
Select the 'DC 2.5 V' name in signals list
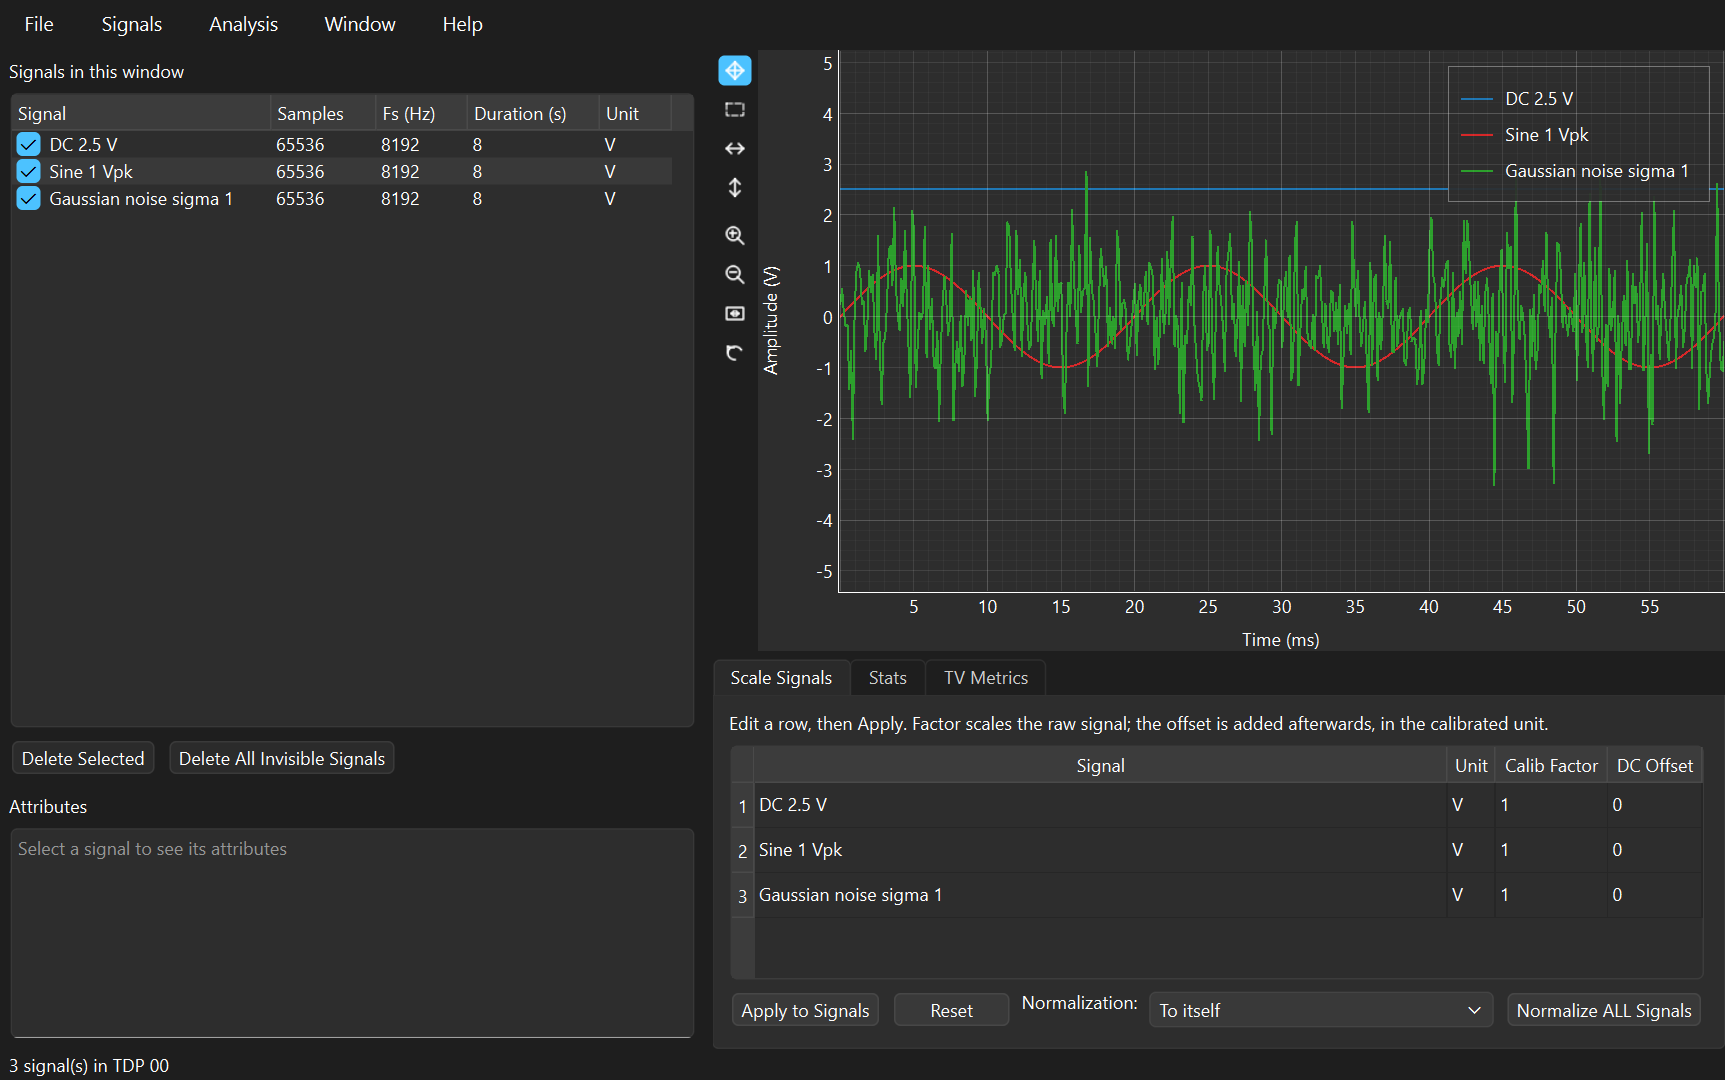point(83,145)
